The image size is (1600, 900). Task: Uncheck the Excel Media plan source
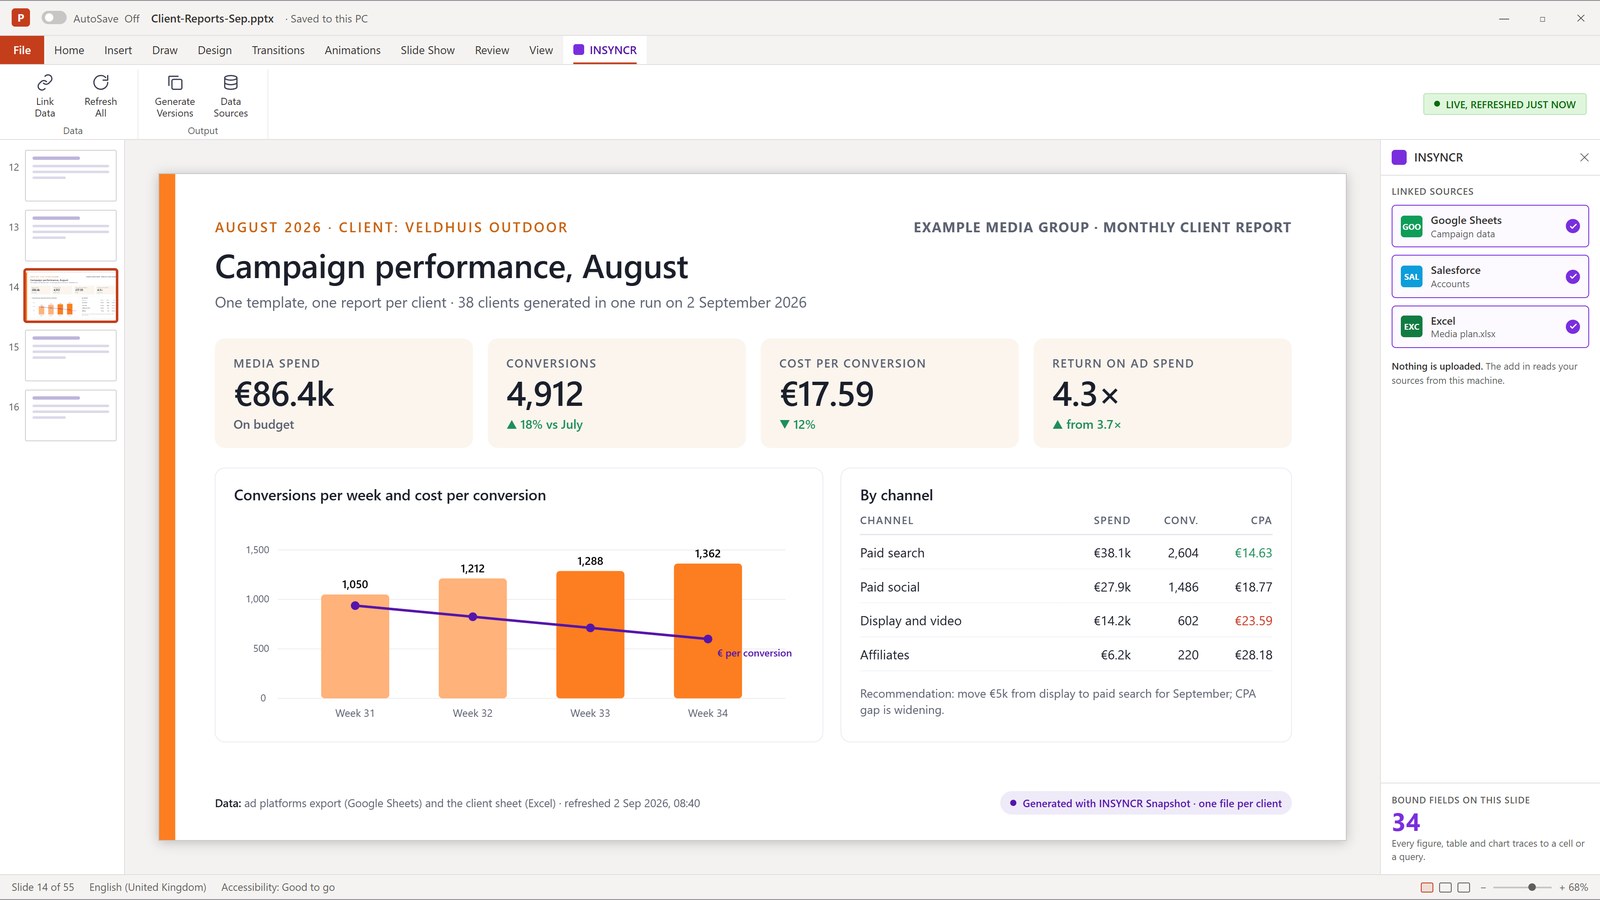[x=1572, y=327]
